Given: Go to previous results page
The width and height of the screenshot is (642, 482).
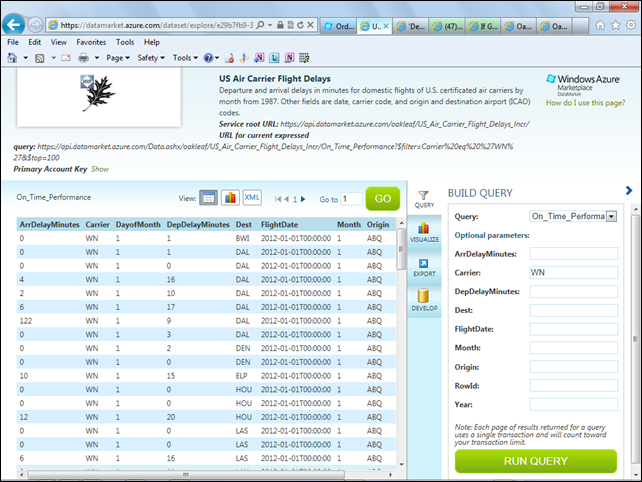Looking at the screenshot, I should click(287, 199).
